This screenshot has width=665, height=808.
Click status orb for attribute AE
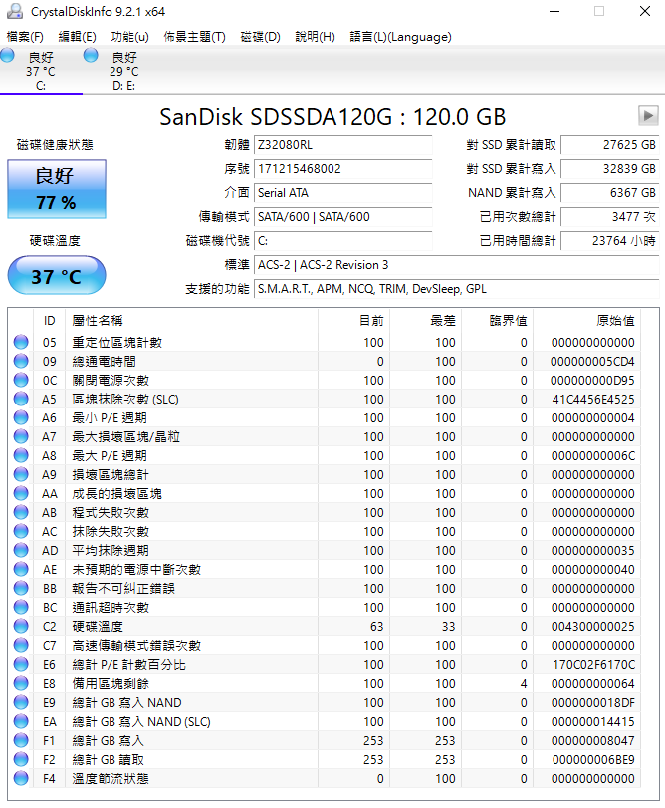tap(21, 569)
